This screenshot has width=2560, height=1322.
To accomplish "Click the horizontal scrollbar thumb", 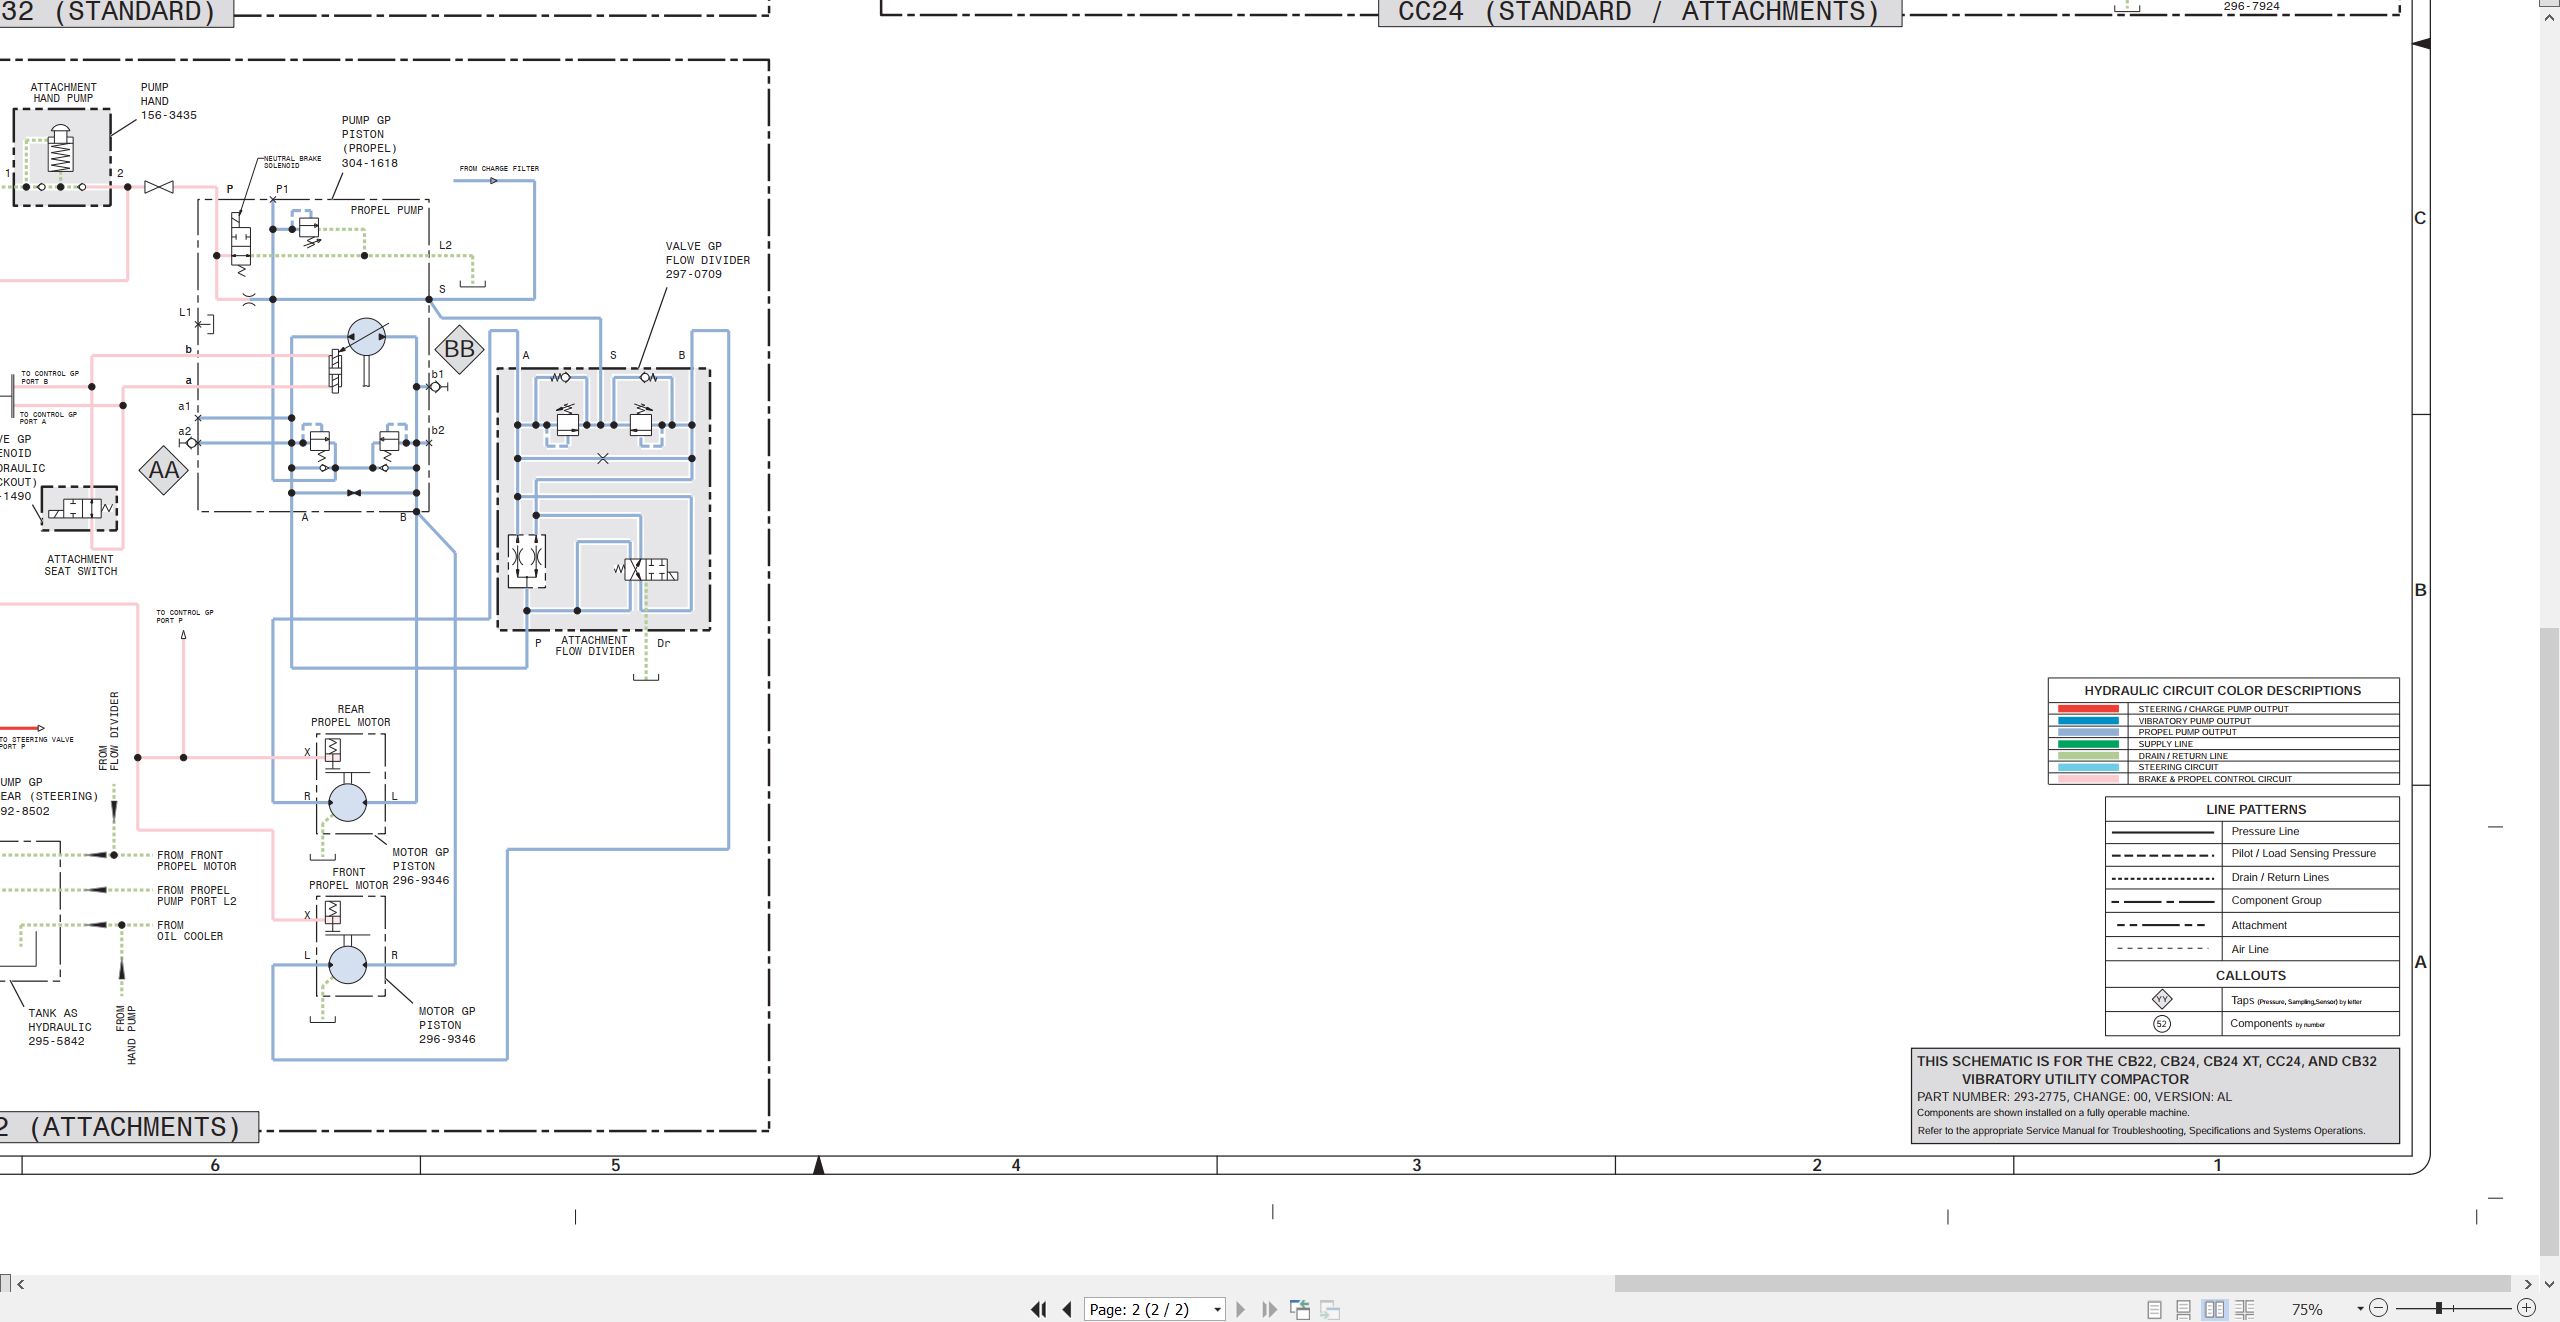I will point(2062,1283).
